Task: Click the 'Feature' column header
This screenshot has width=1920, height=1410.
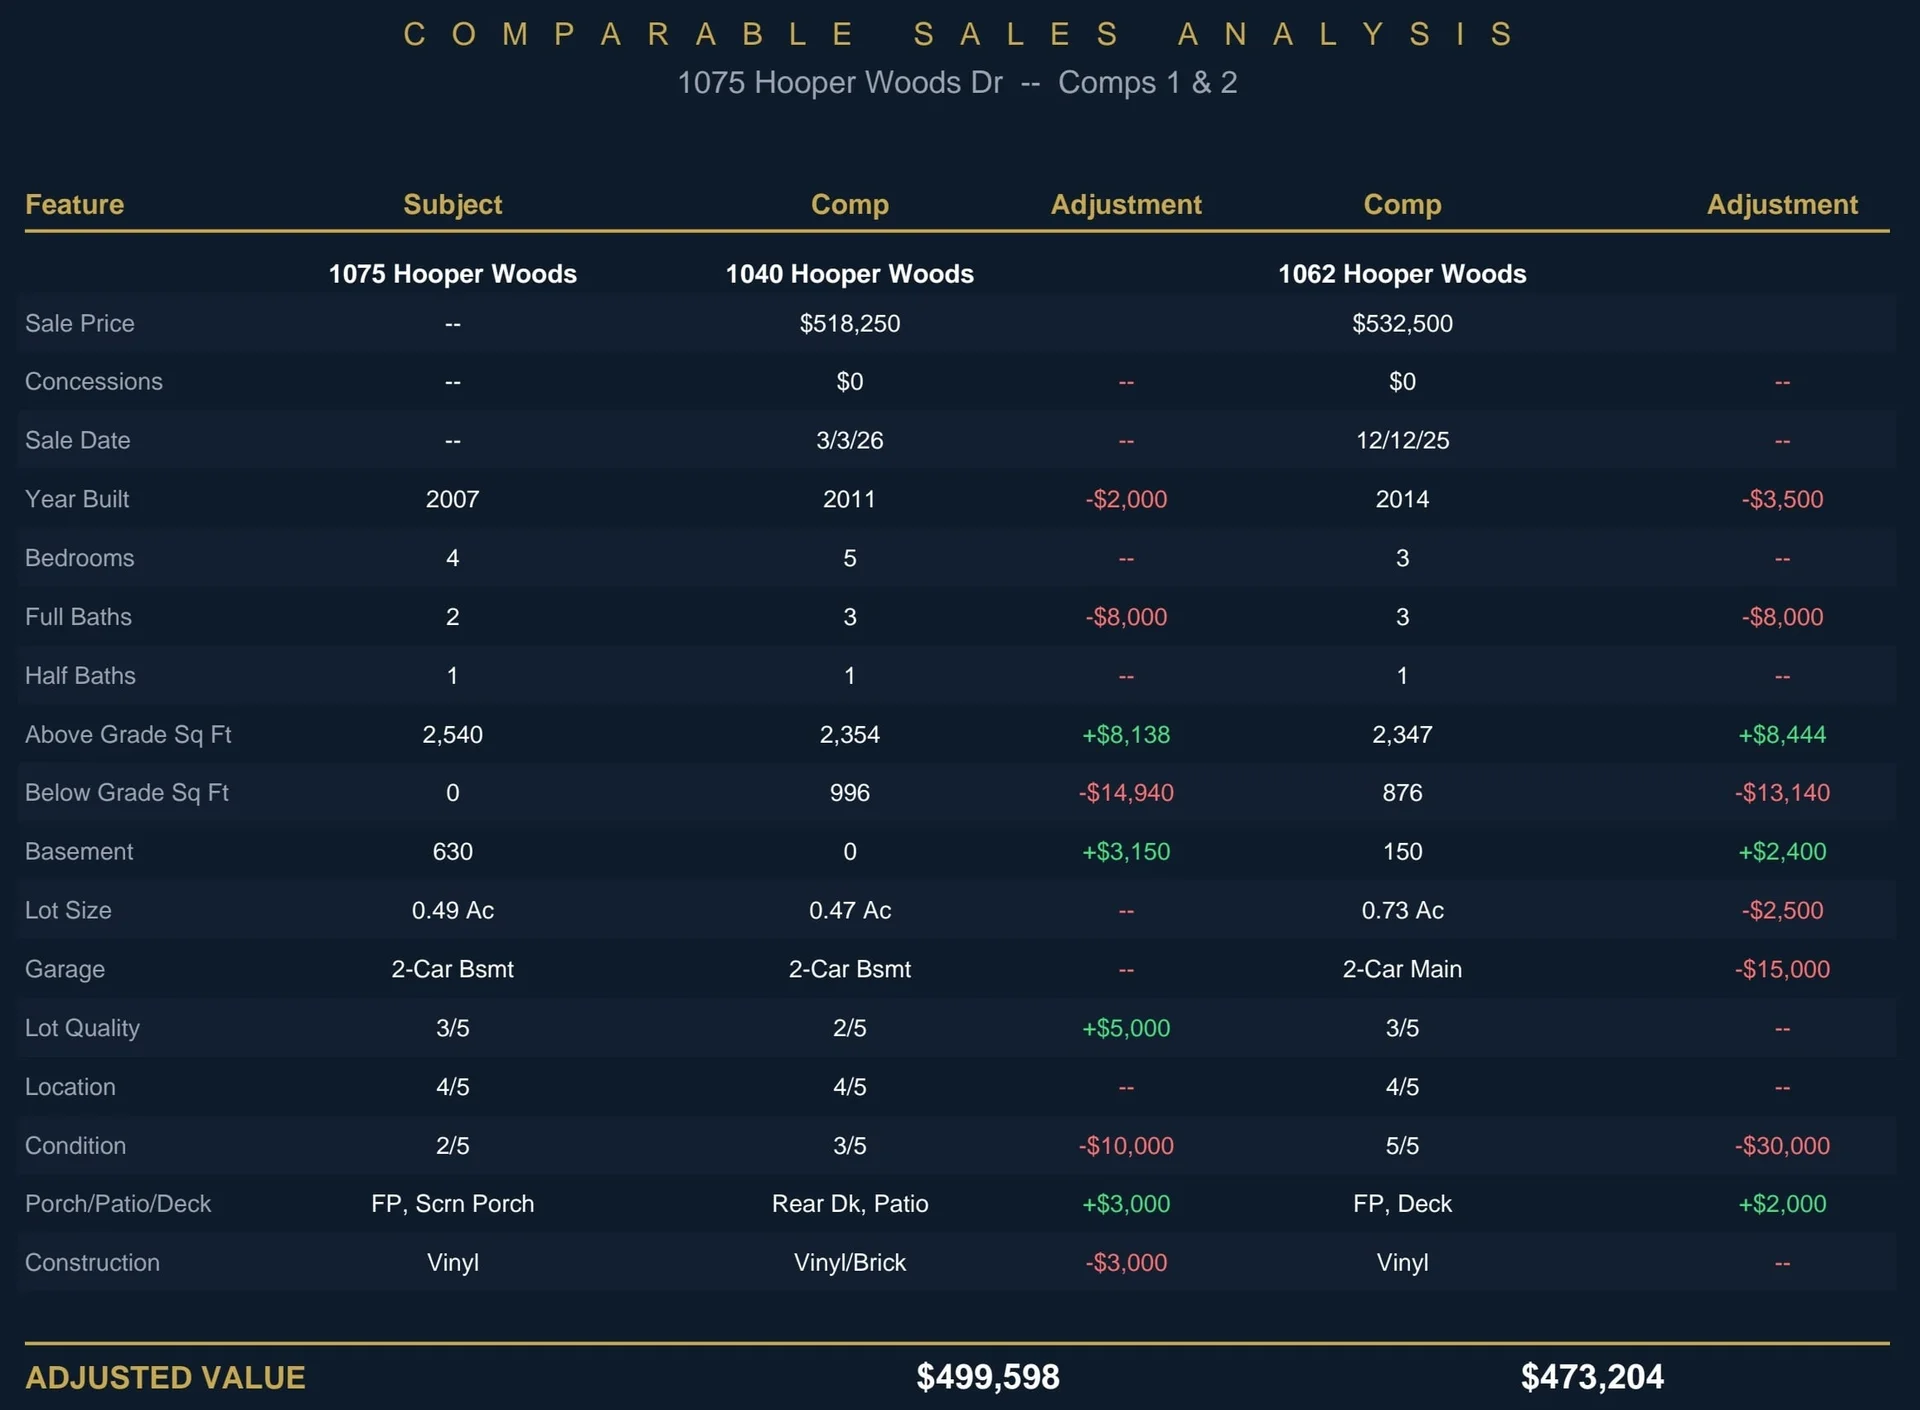Action: [x=74, y=204]
